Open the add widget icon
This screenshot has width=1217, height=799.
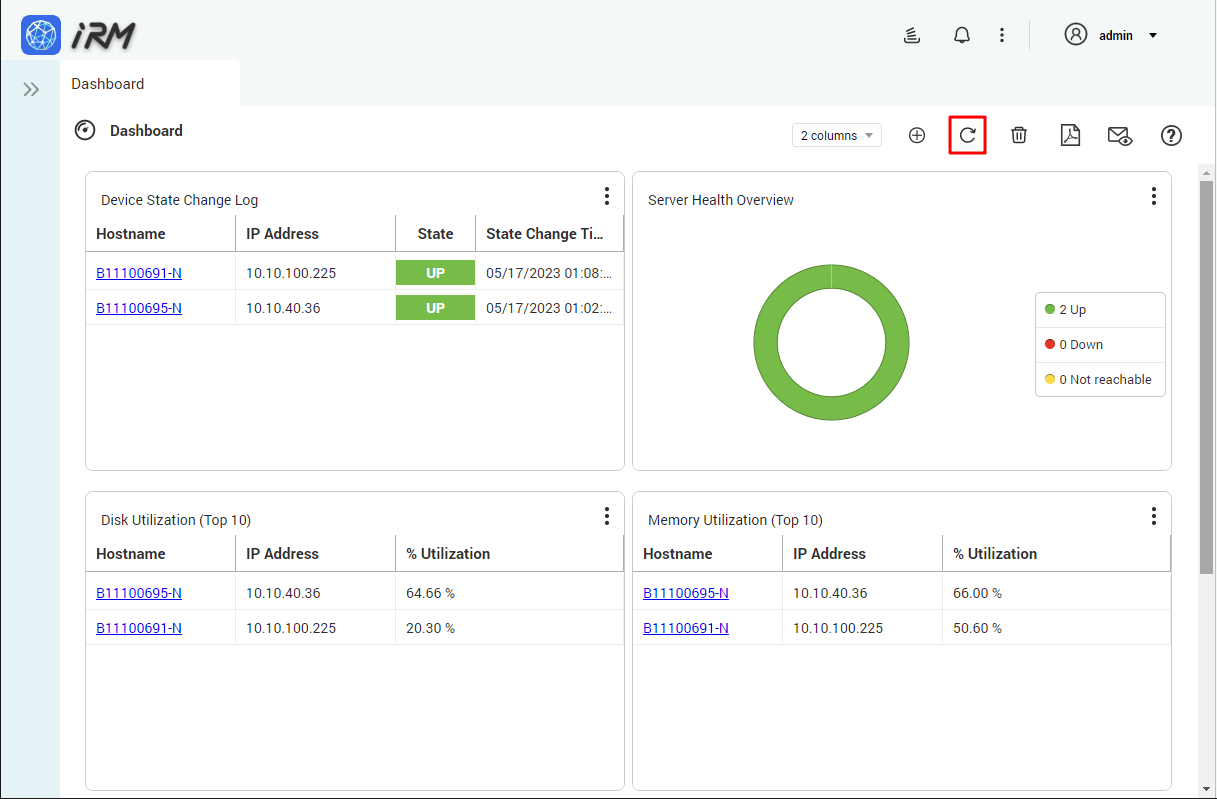916,135
